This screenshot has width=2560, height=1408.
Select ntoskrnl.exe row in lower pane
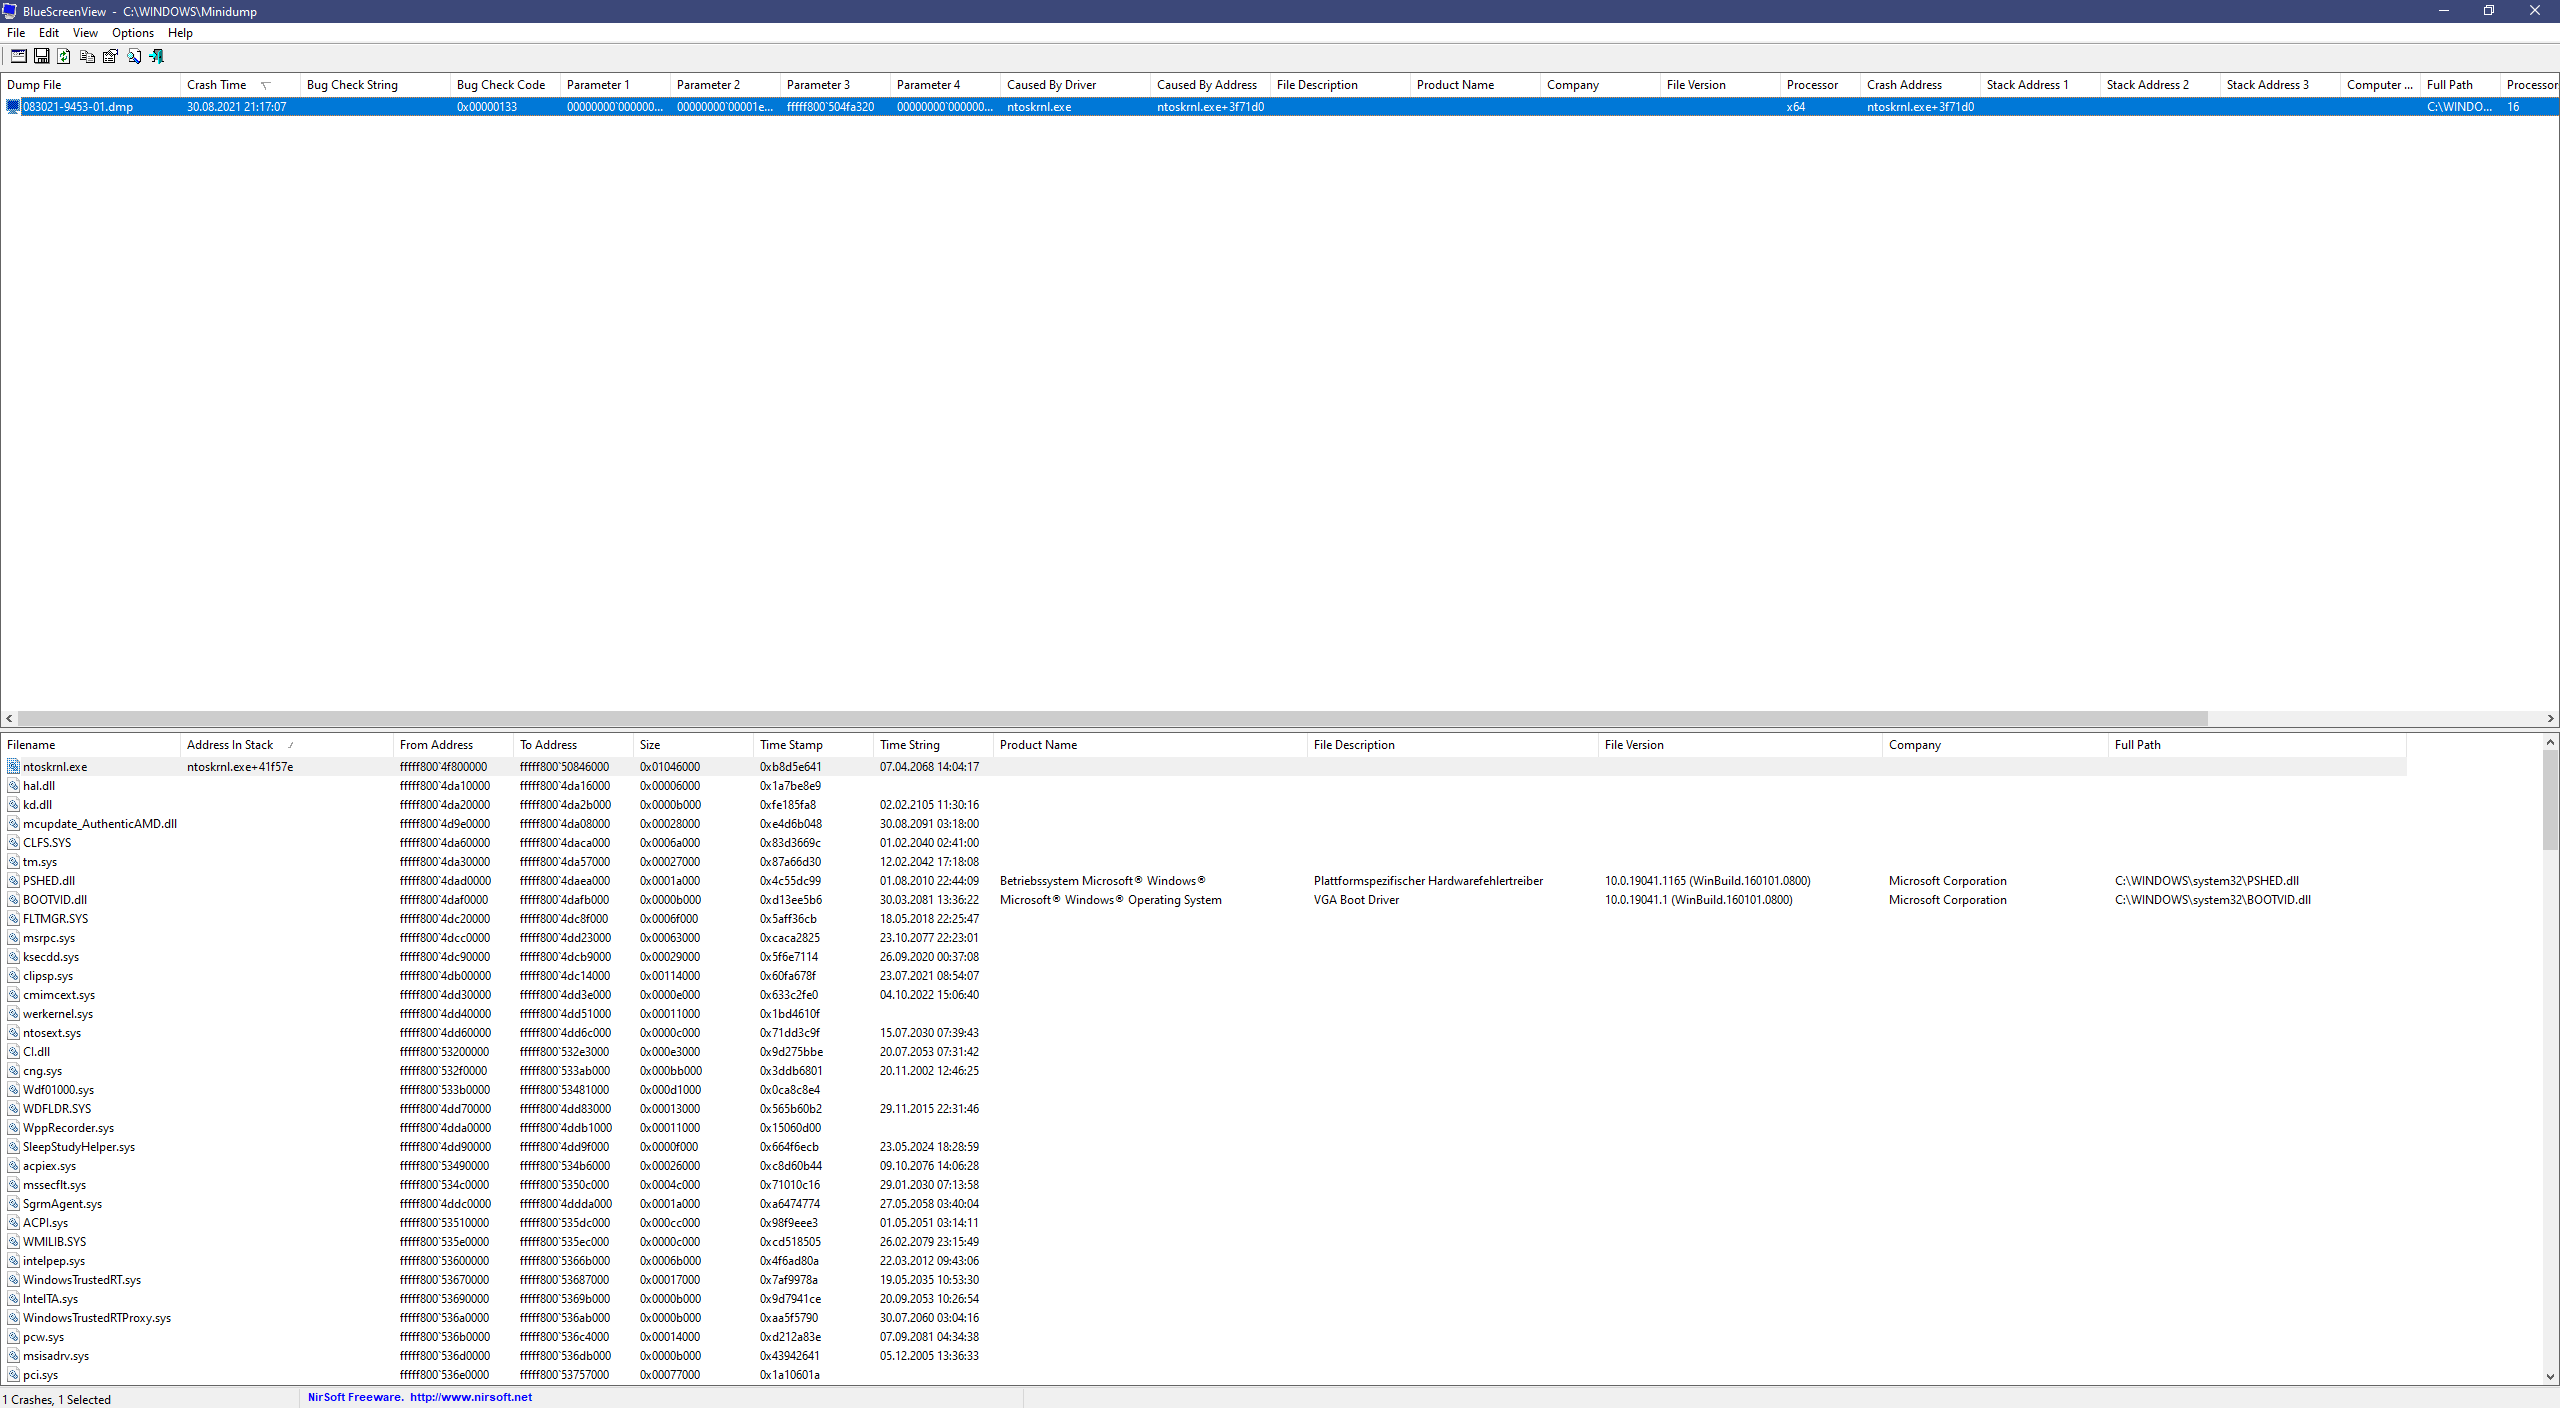[55, 767]
